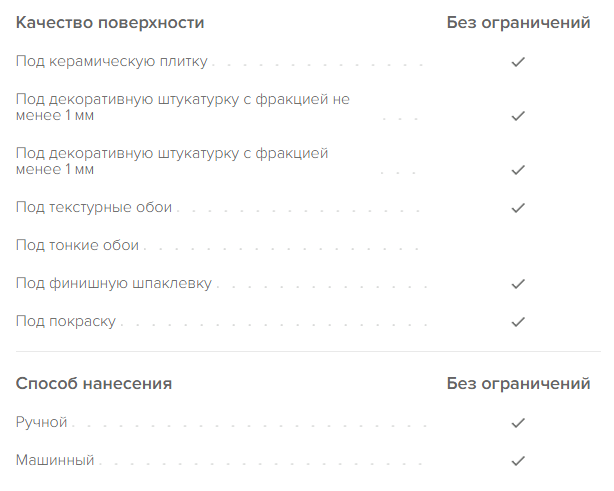Click the checkmark for 'Под покраску'

(x=518, y=322)
